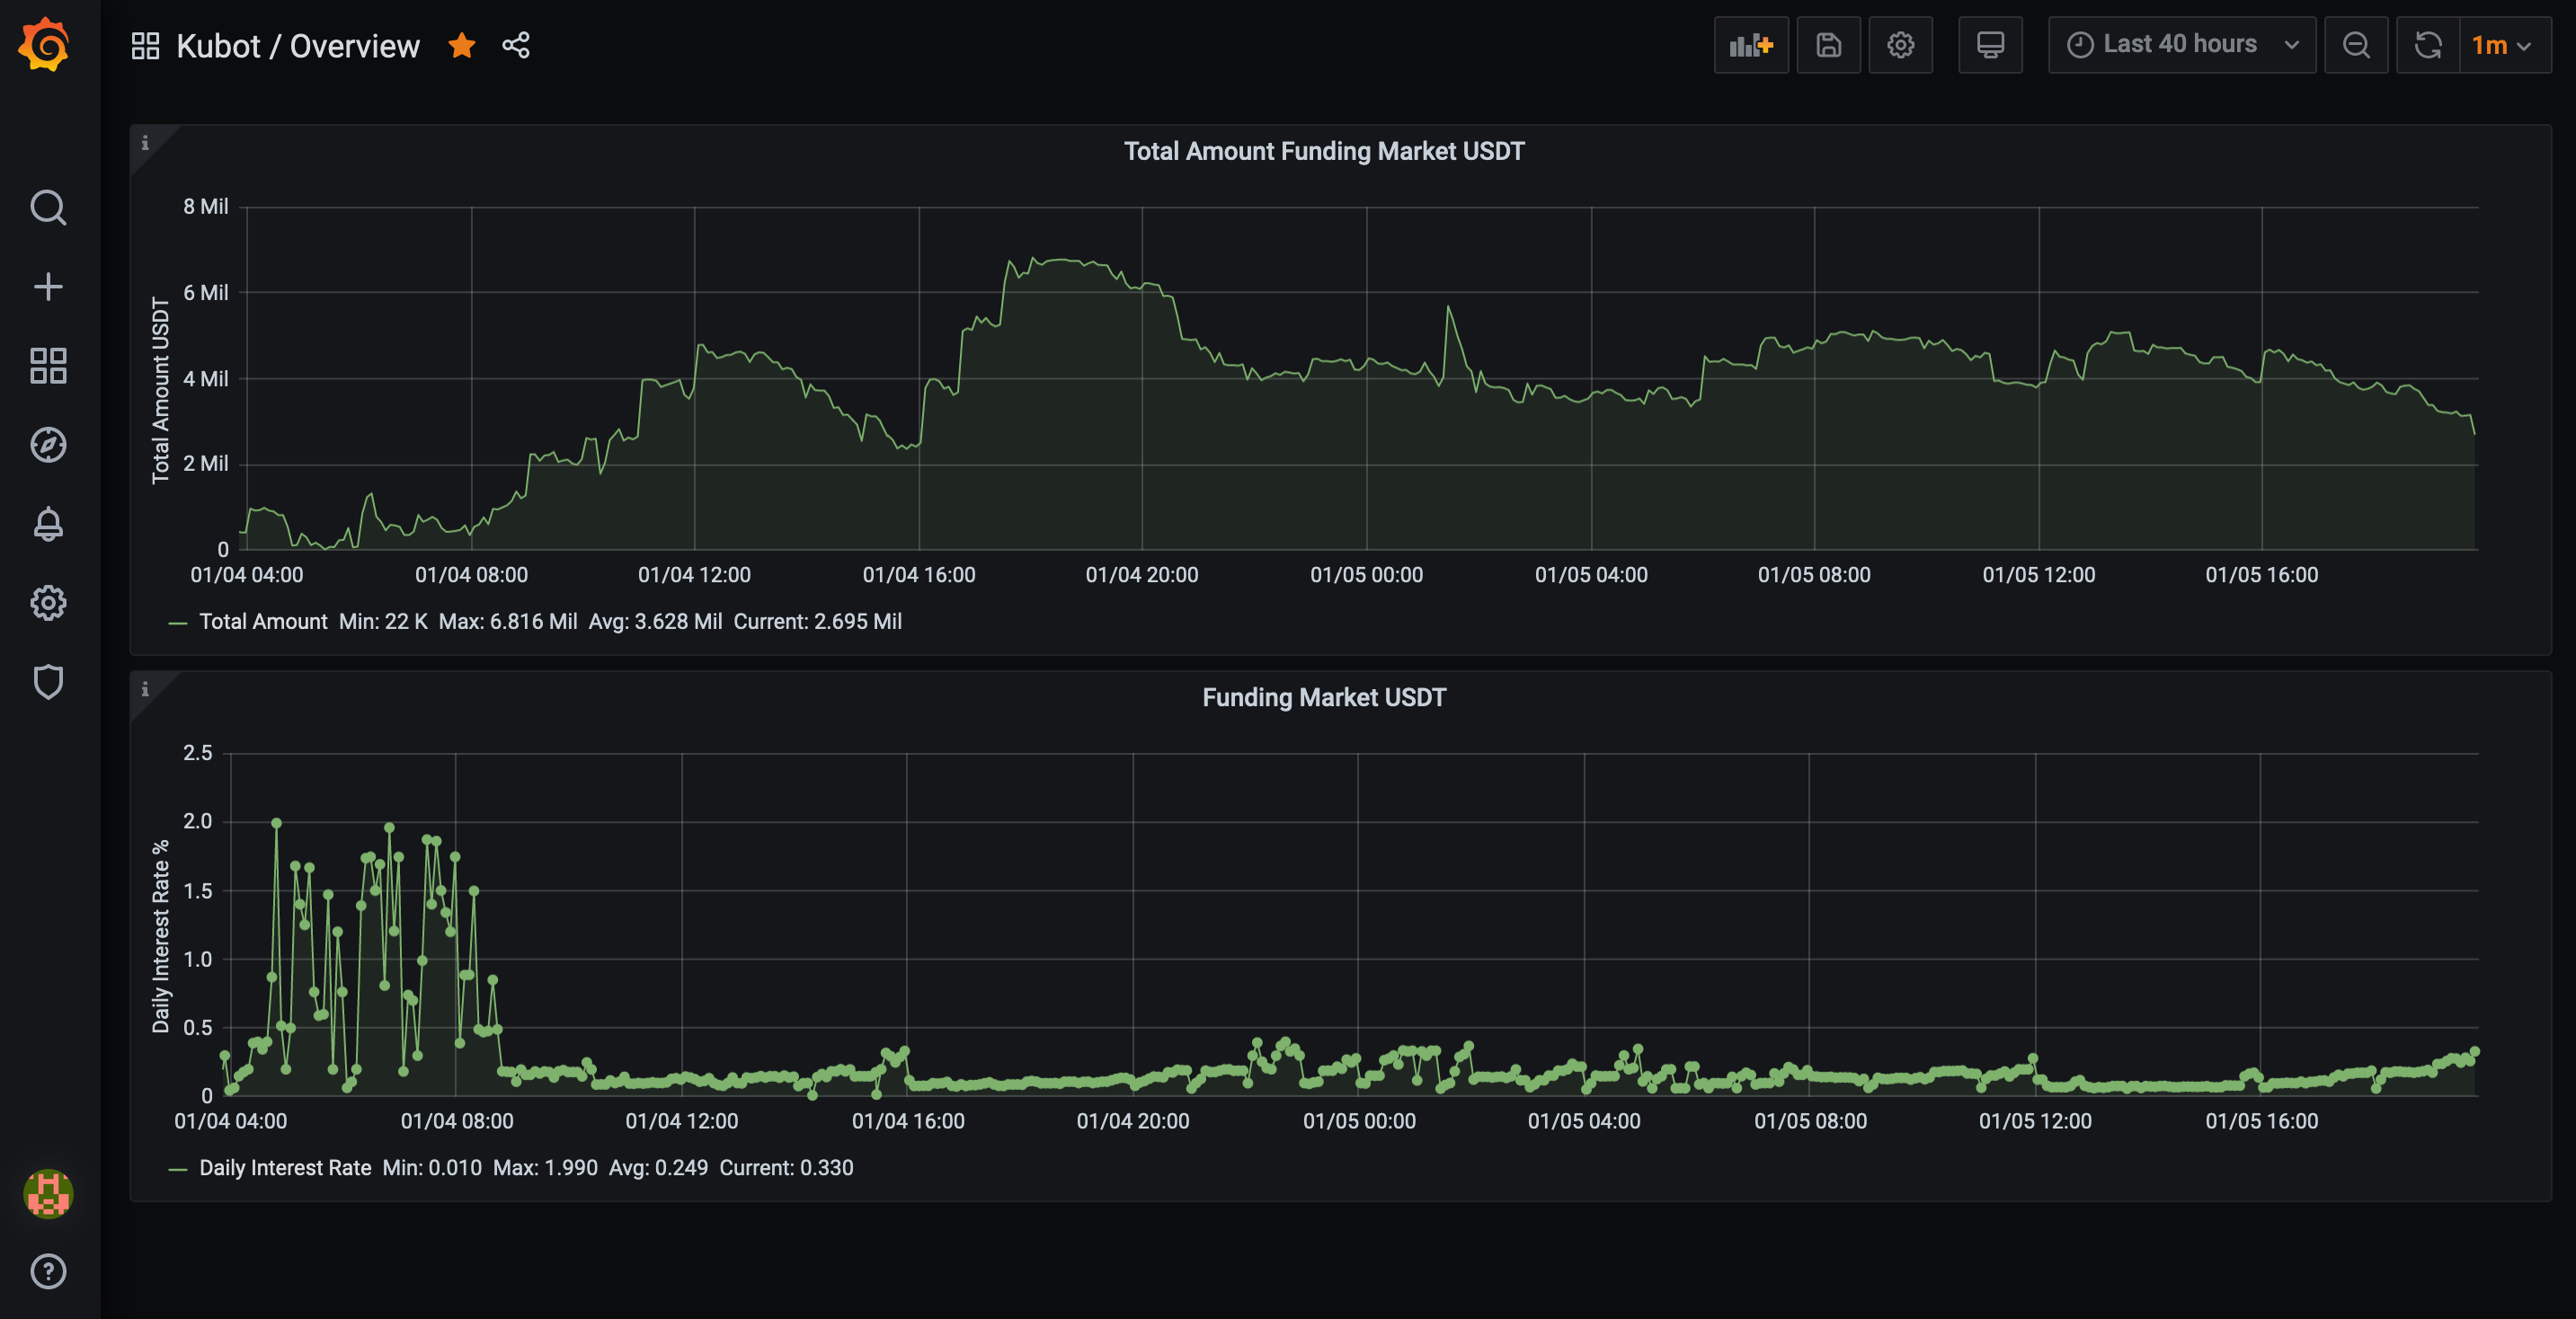The width and height of the screenshot is (2576, 1319).
Task: Click the zoom out time range button
Action: point(2355,45)
